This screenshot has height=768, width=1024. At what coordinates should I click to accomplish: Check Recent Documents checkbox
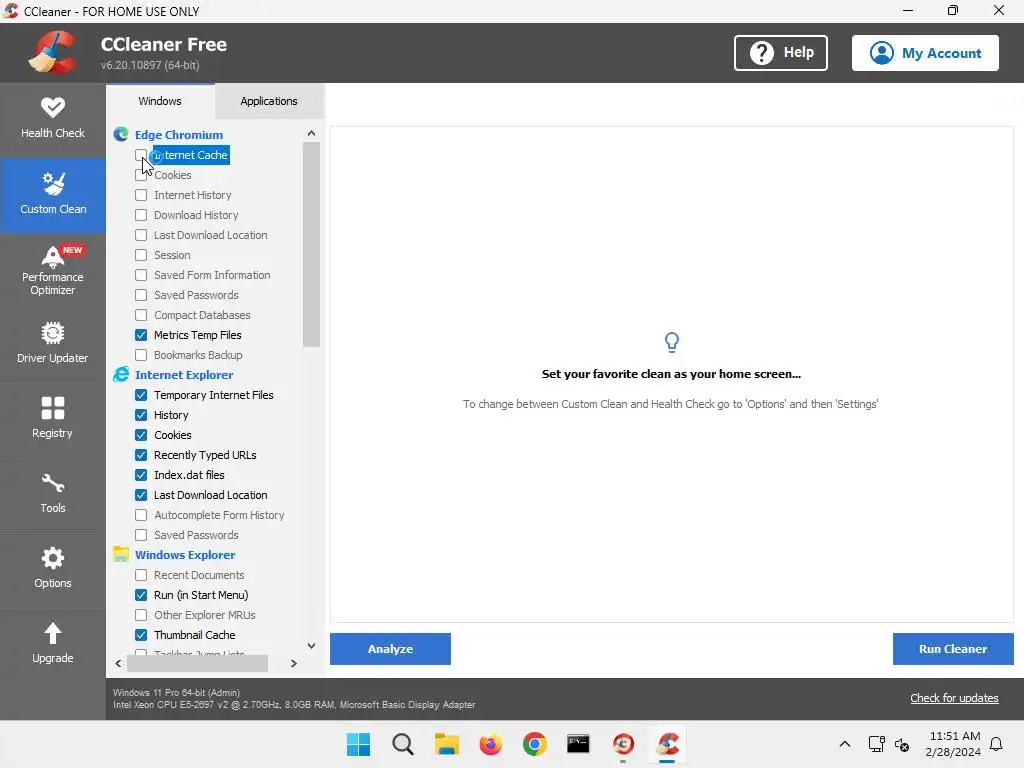click(x=141, y=575)
